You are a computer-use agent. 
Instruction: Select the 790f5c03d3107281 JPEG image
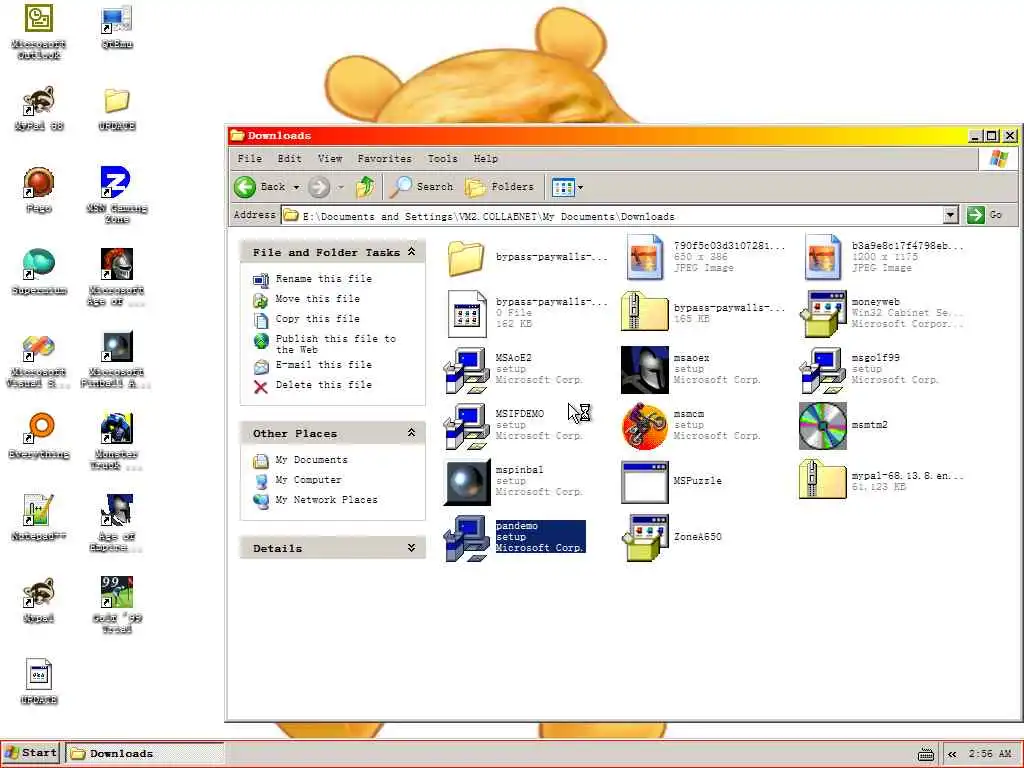[645, 257]
